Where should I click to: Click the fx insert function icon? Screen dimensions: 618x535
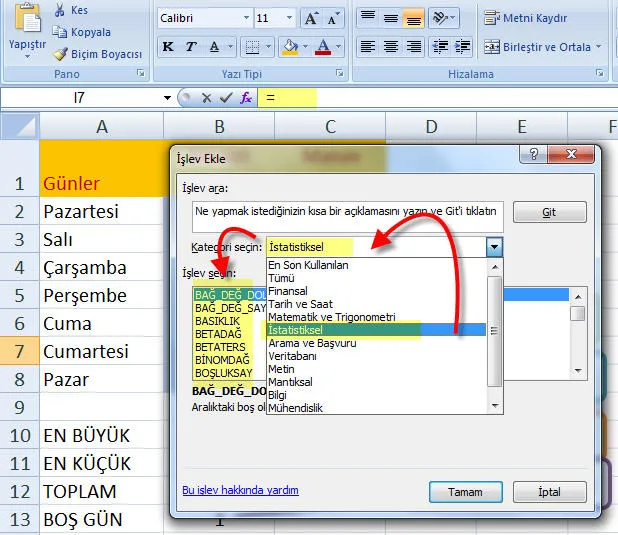click(246, 98)
